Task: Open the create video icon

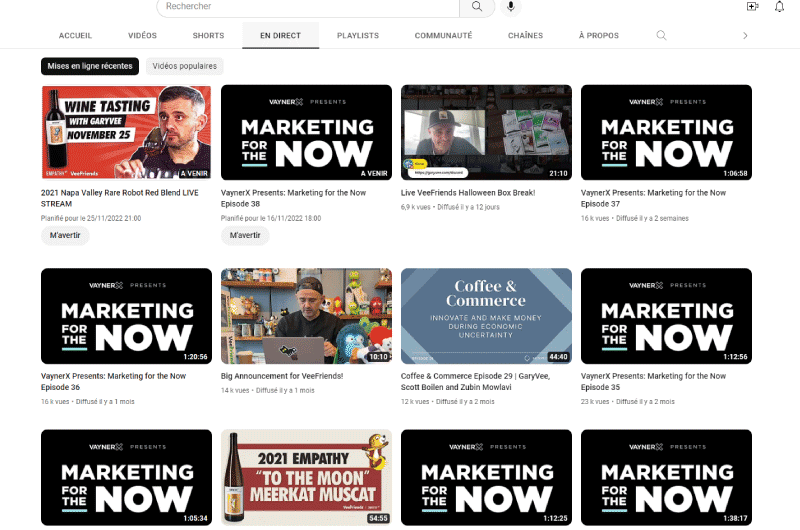Action: point(752,7)
